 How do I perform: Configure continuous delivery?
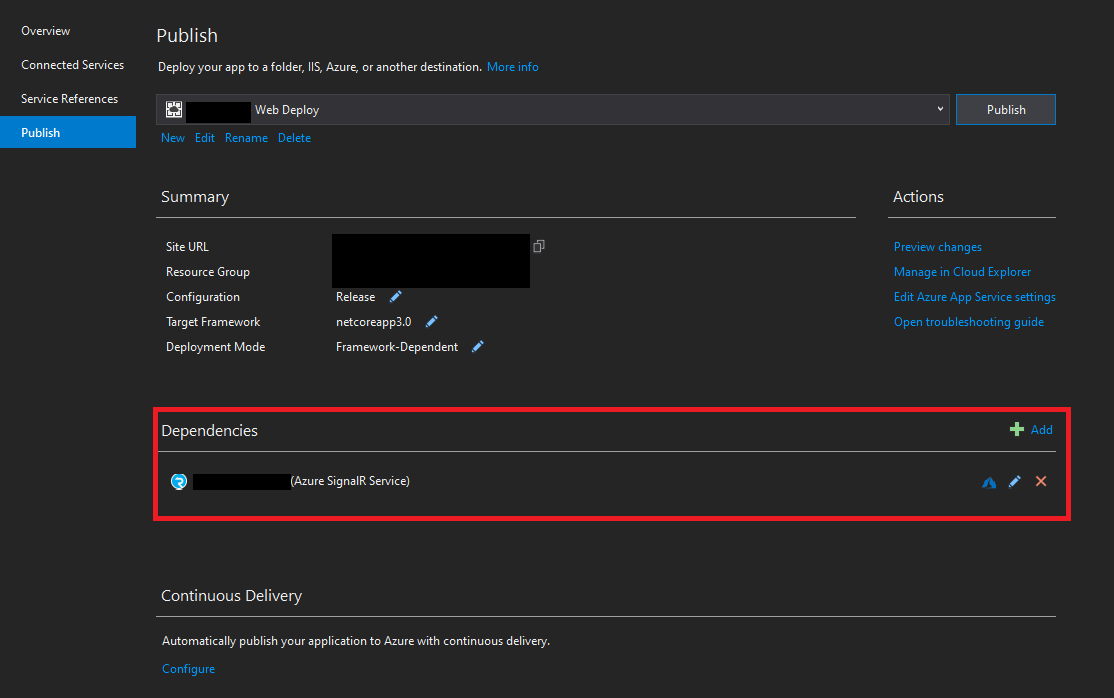coord(188,668)
